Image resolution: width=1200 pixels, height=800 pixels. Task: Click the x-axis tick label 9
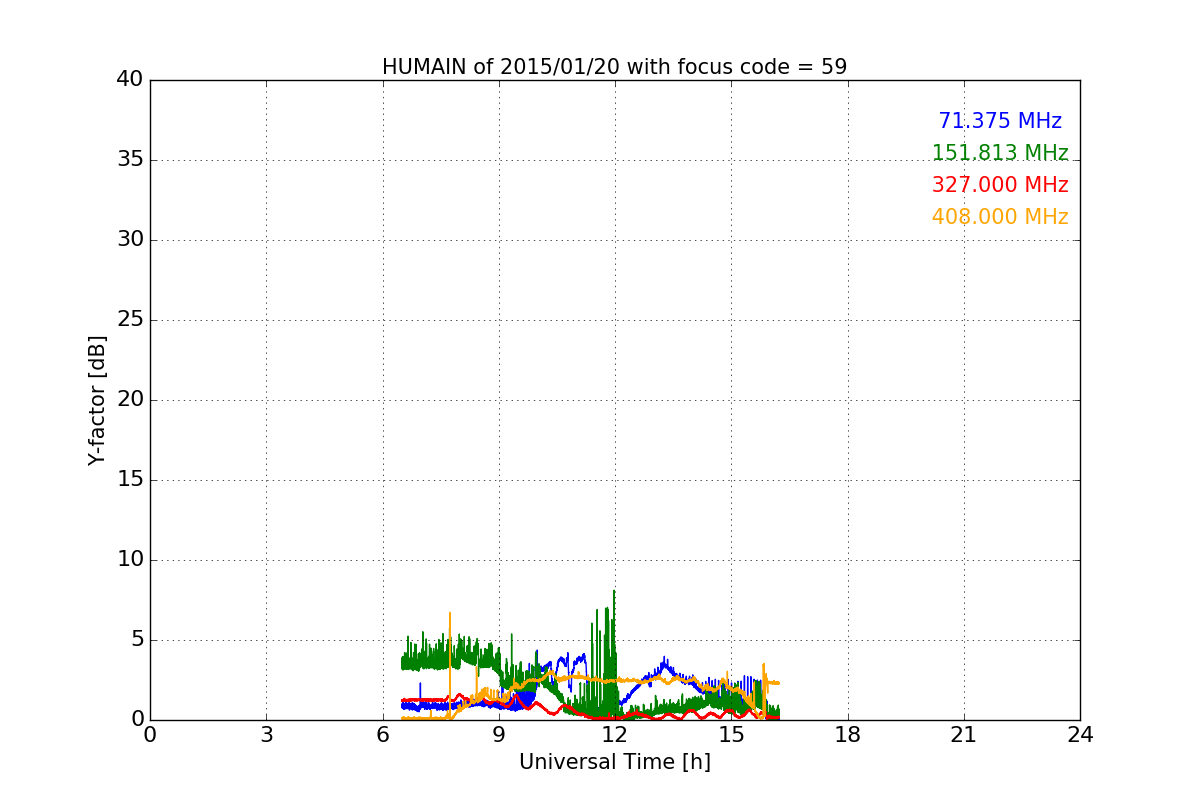(x=499, y=734)
